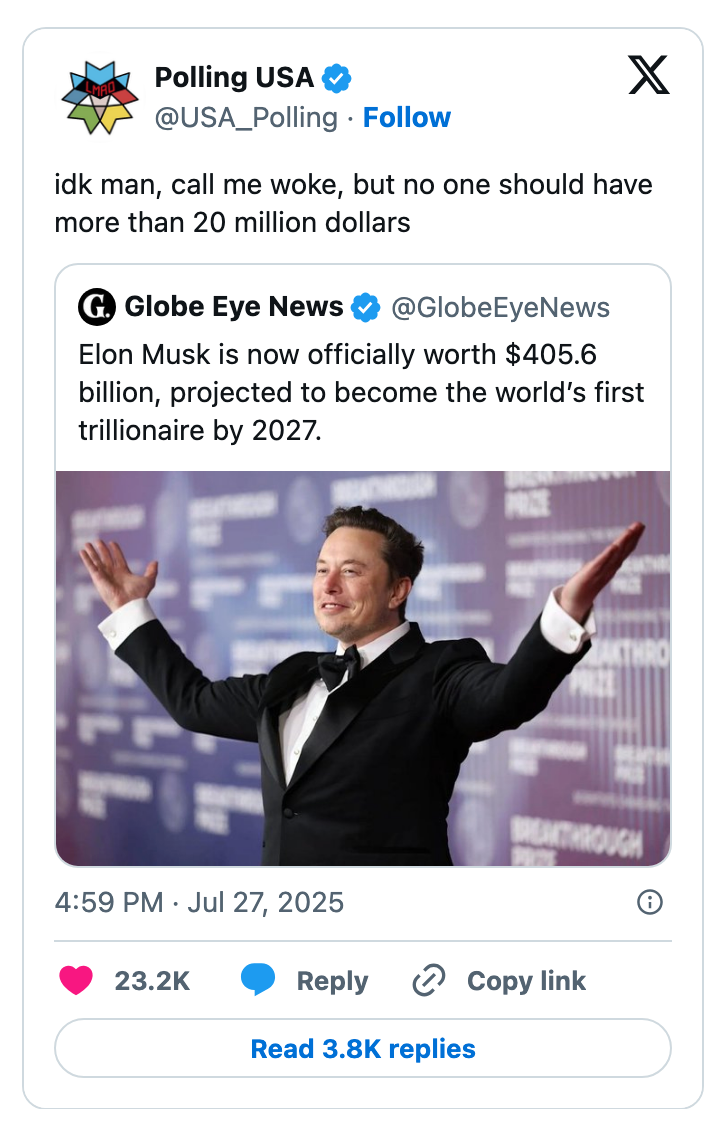
Task: Follow the @USA_Polling account
Action: 407,118
